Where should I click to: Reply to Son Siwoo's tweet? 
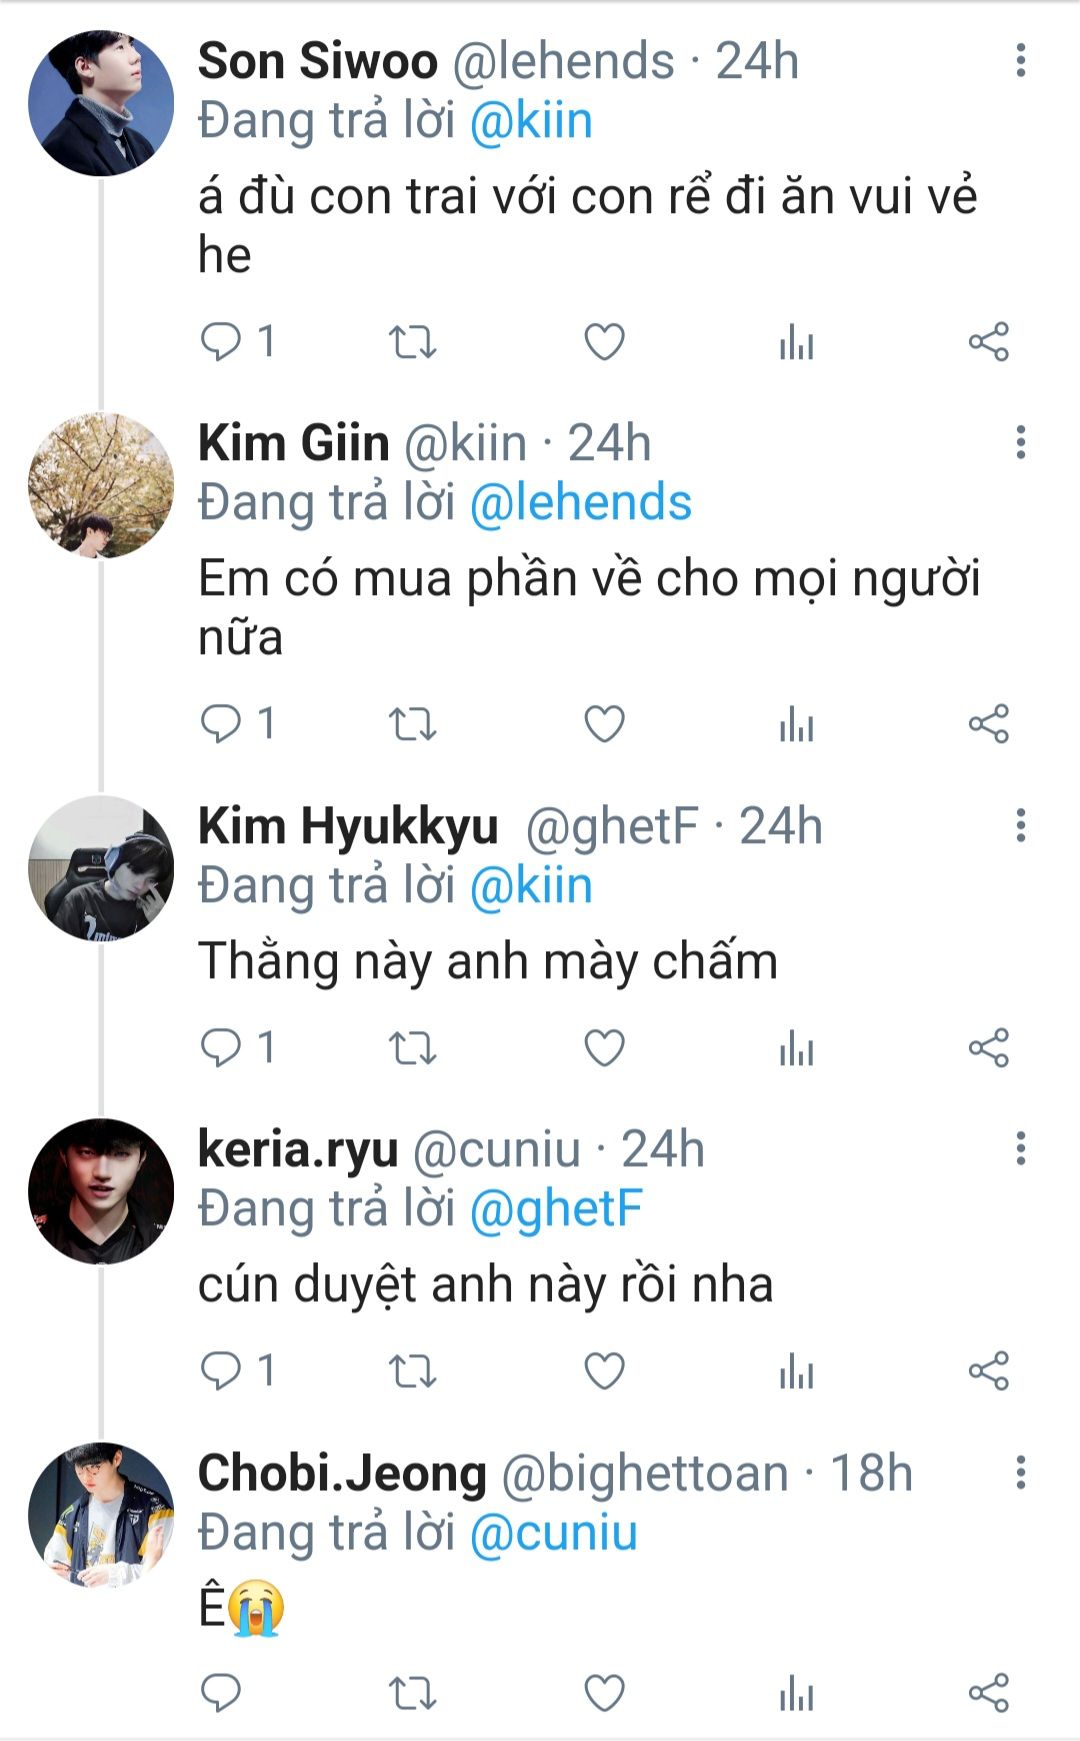pos(221,342)
